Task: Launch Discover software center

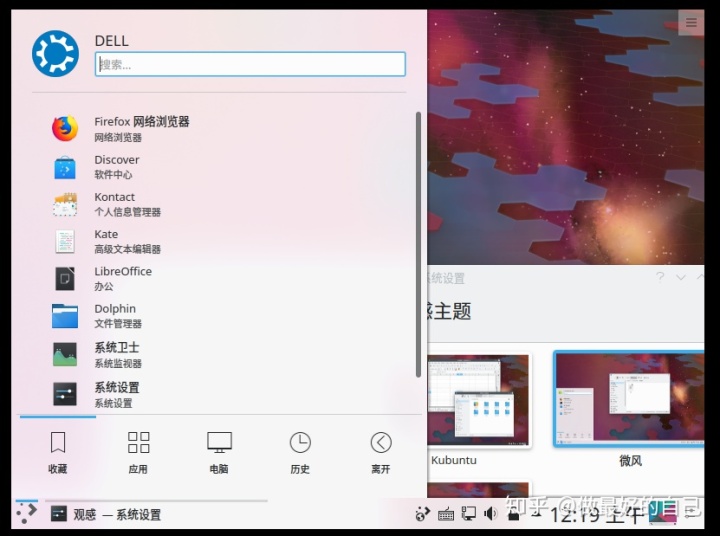Action: (218, 167)
